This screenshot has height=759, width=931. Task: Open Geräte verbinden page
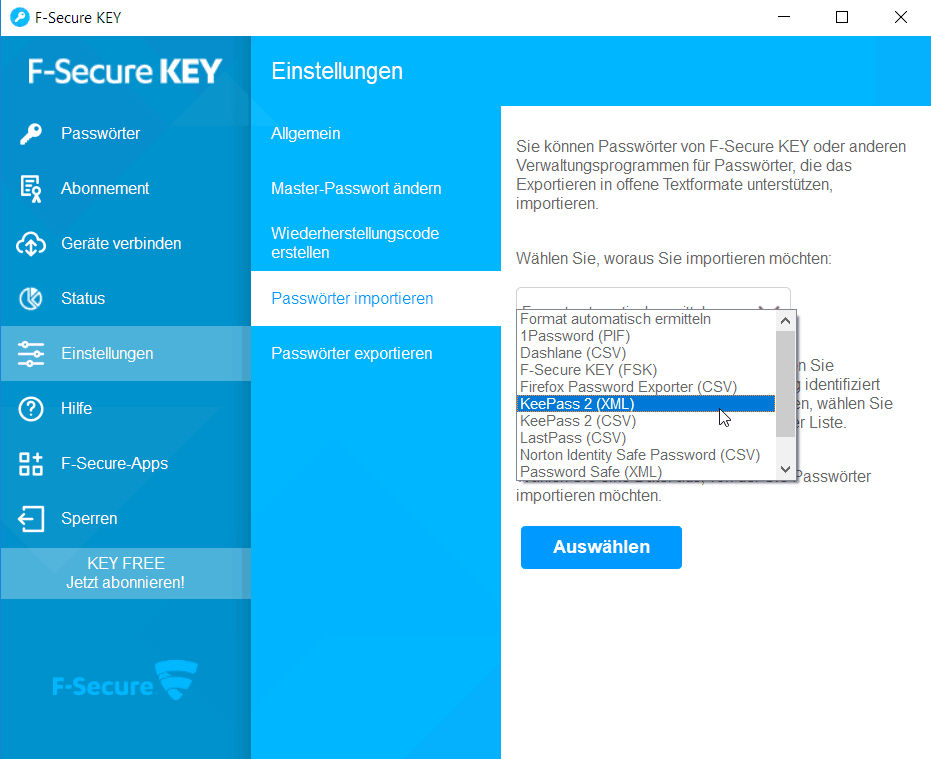click(126, 243)
